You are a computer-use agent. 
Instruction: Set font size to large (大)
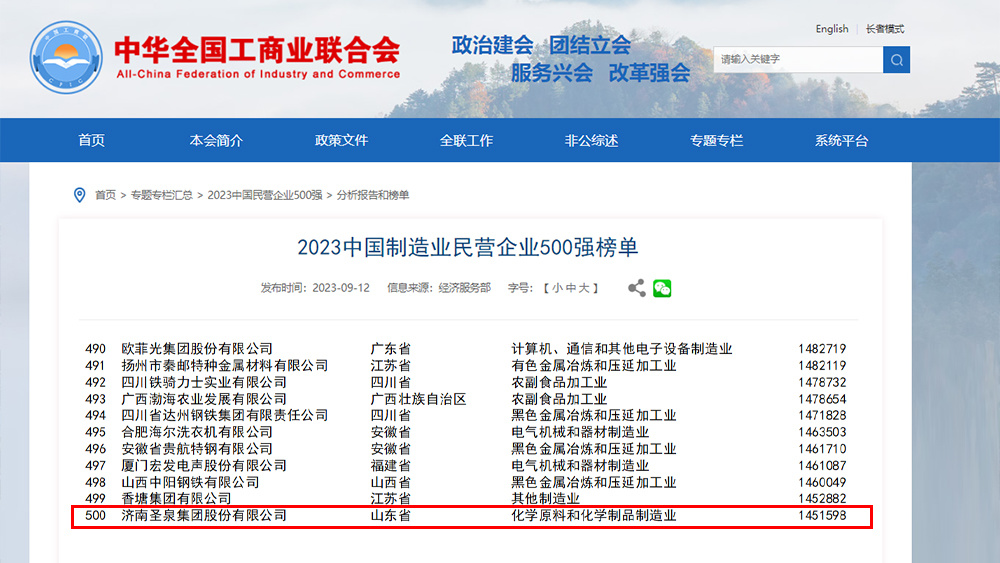(585, 288)
